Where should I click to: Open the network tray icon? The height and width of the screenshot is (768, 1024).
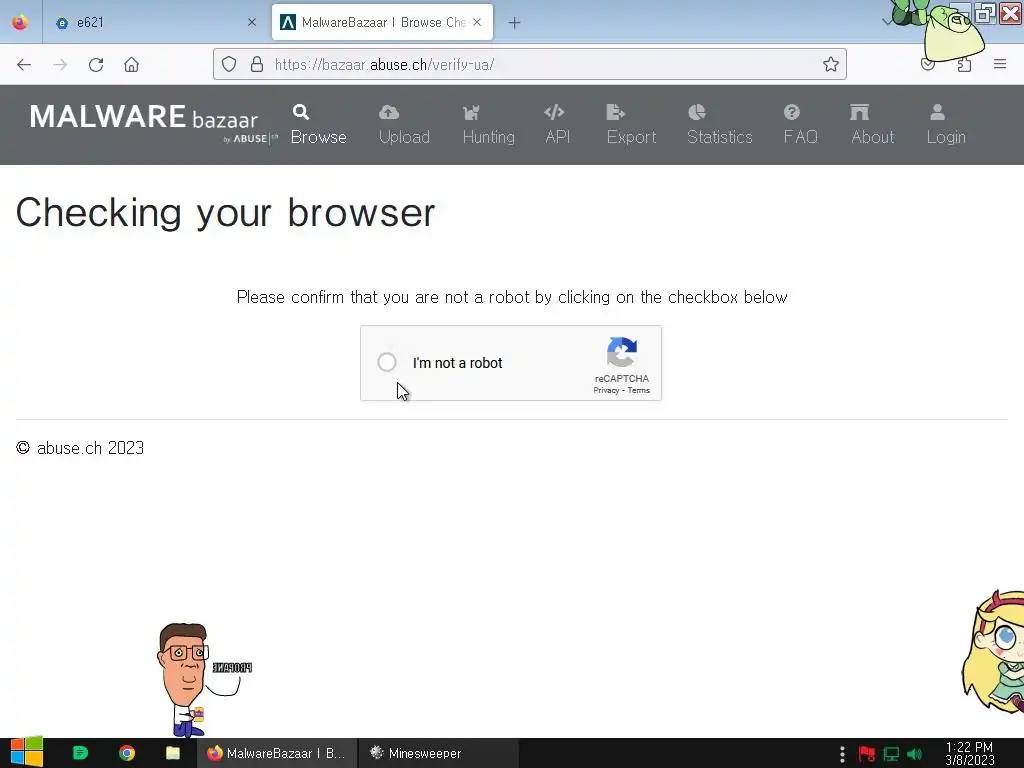coord(891,754)
